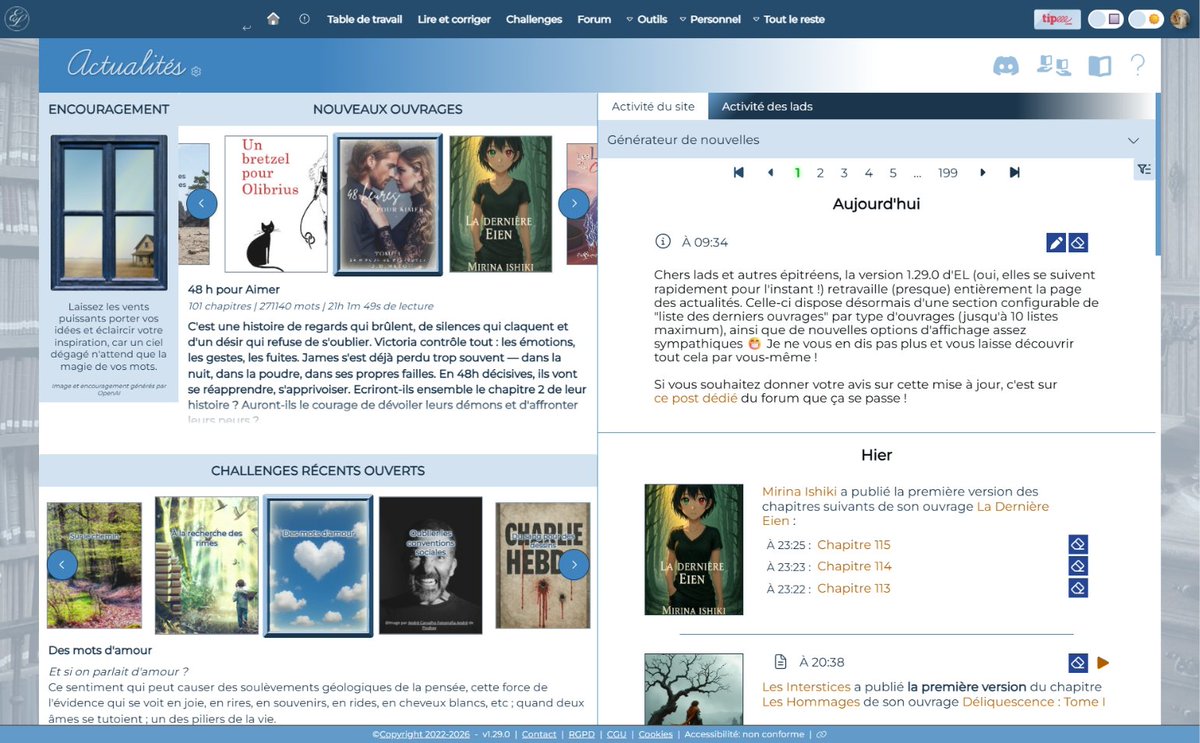Screen dimensions: 1200x743
Task: Select the Charlie Hebdo challenge card
Action: 543,565
